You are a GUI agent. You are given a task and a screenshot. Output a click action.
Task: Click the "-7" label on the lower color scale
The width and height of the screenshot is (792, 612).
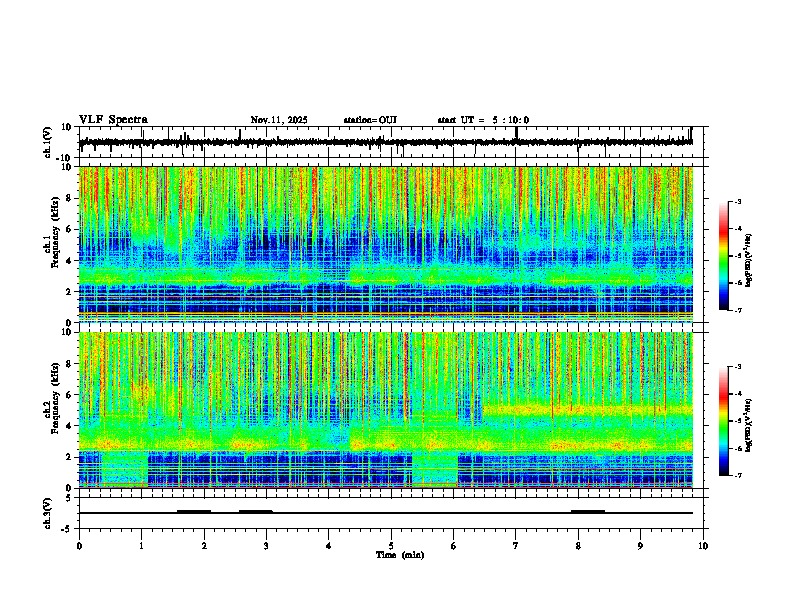pyautogui.click(x=737, y=476)
